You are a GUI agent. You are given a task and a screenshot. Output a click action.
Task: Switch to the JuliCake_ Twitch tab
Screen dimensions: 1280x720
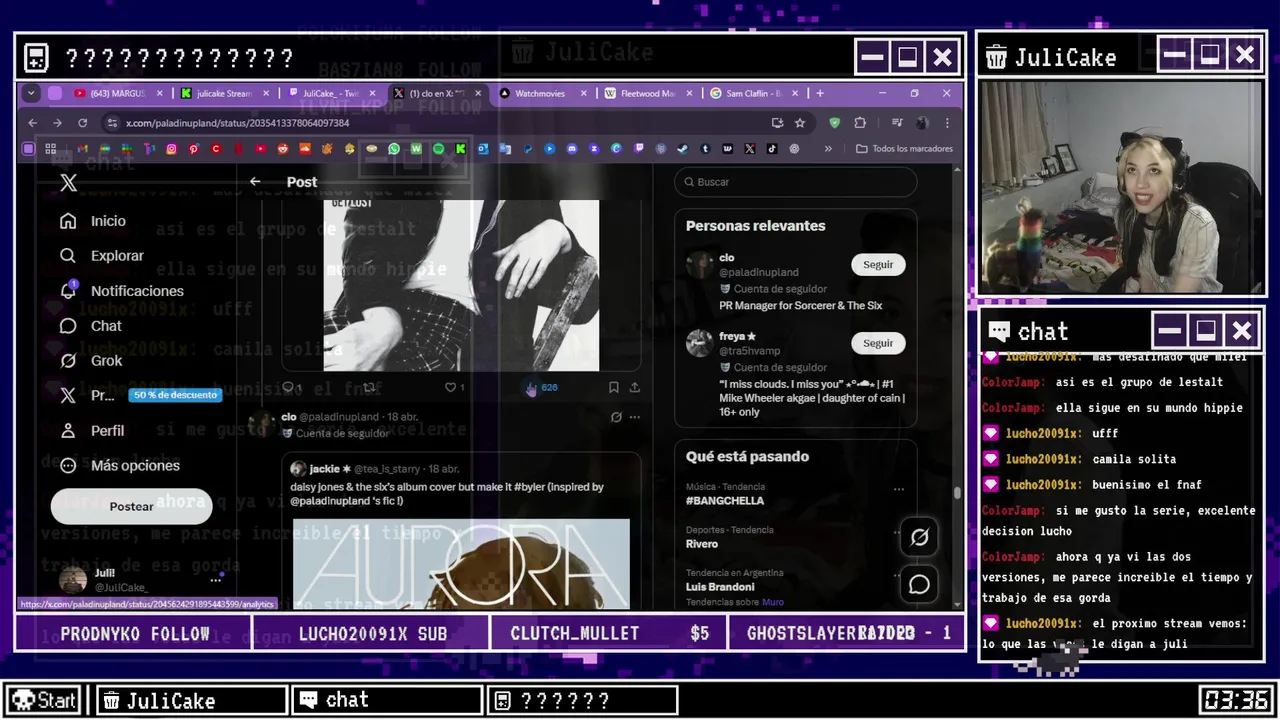click(330, 93)
